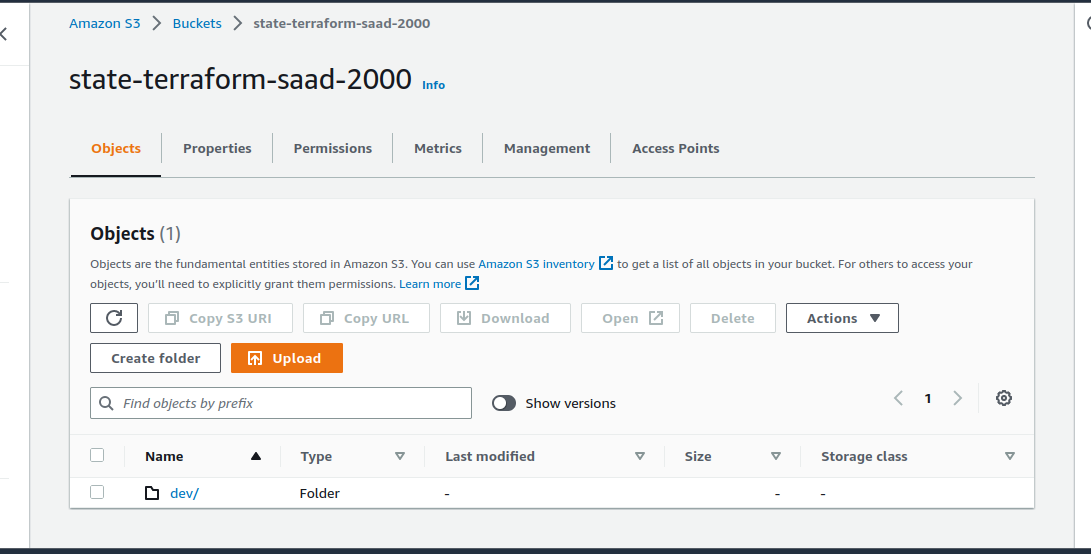Click the dev/ folder icon
The image size is (1091, 554).
(x=152, y=493)
